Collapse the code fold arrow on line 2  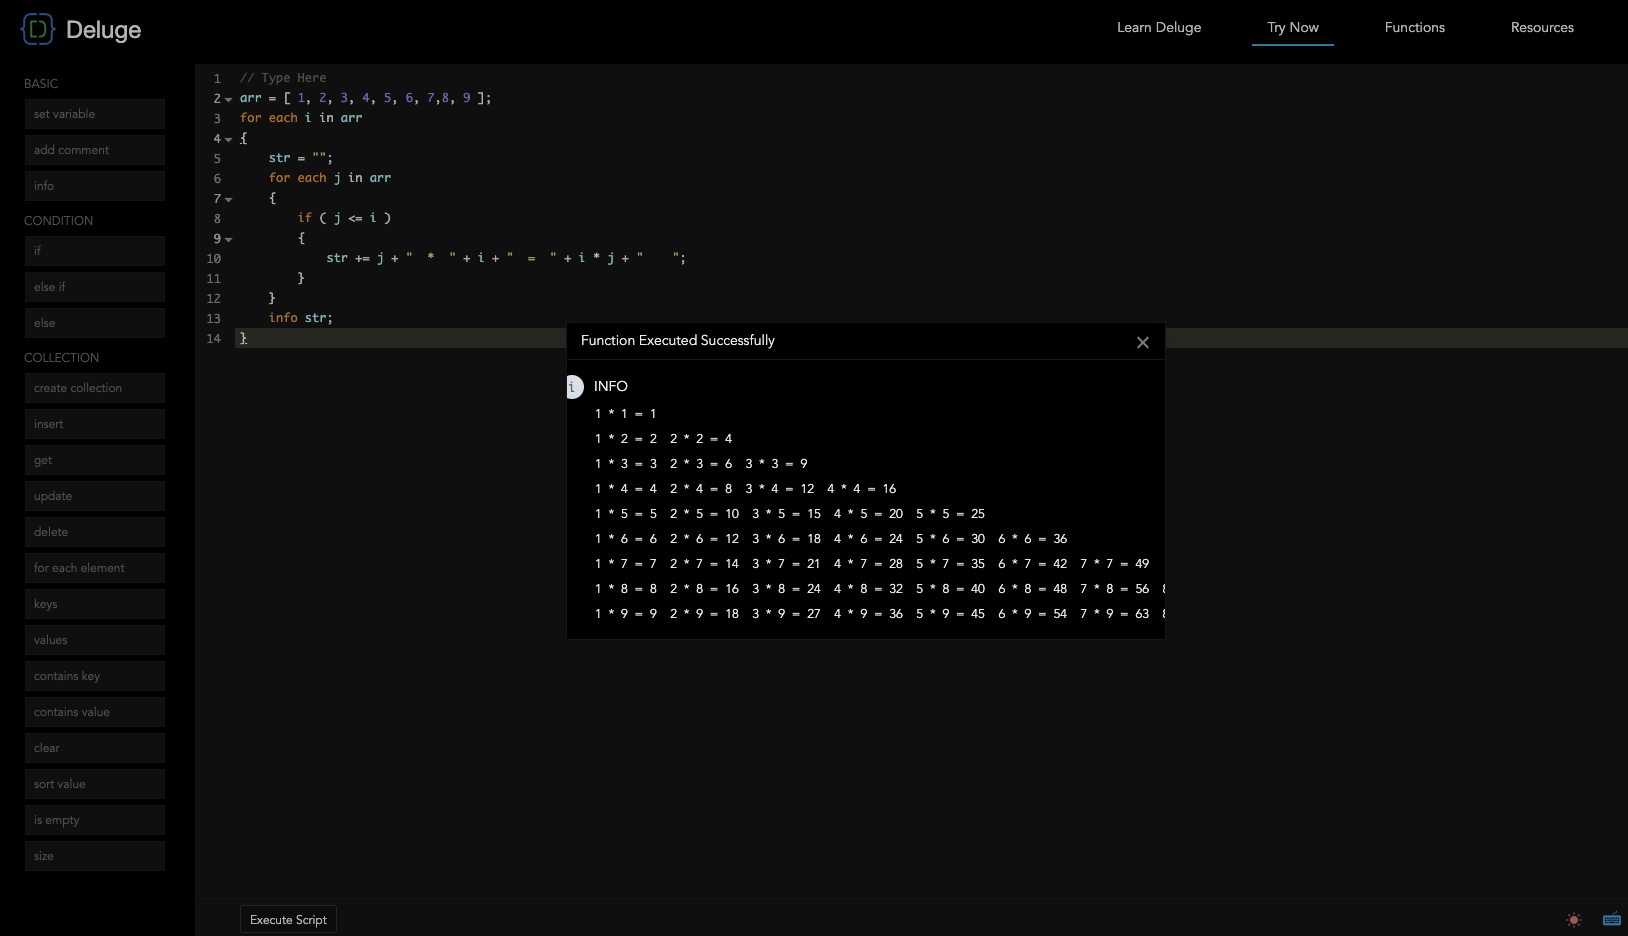228,99
